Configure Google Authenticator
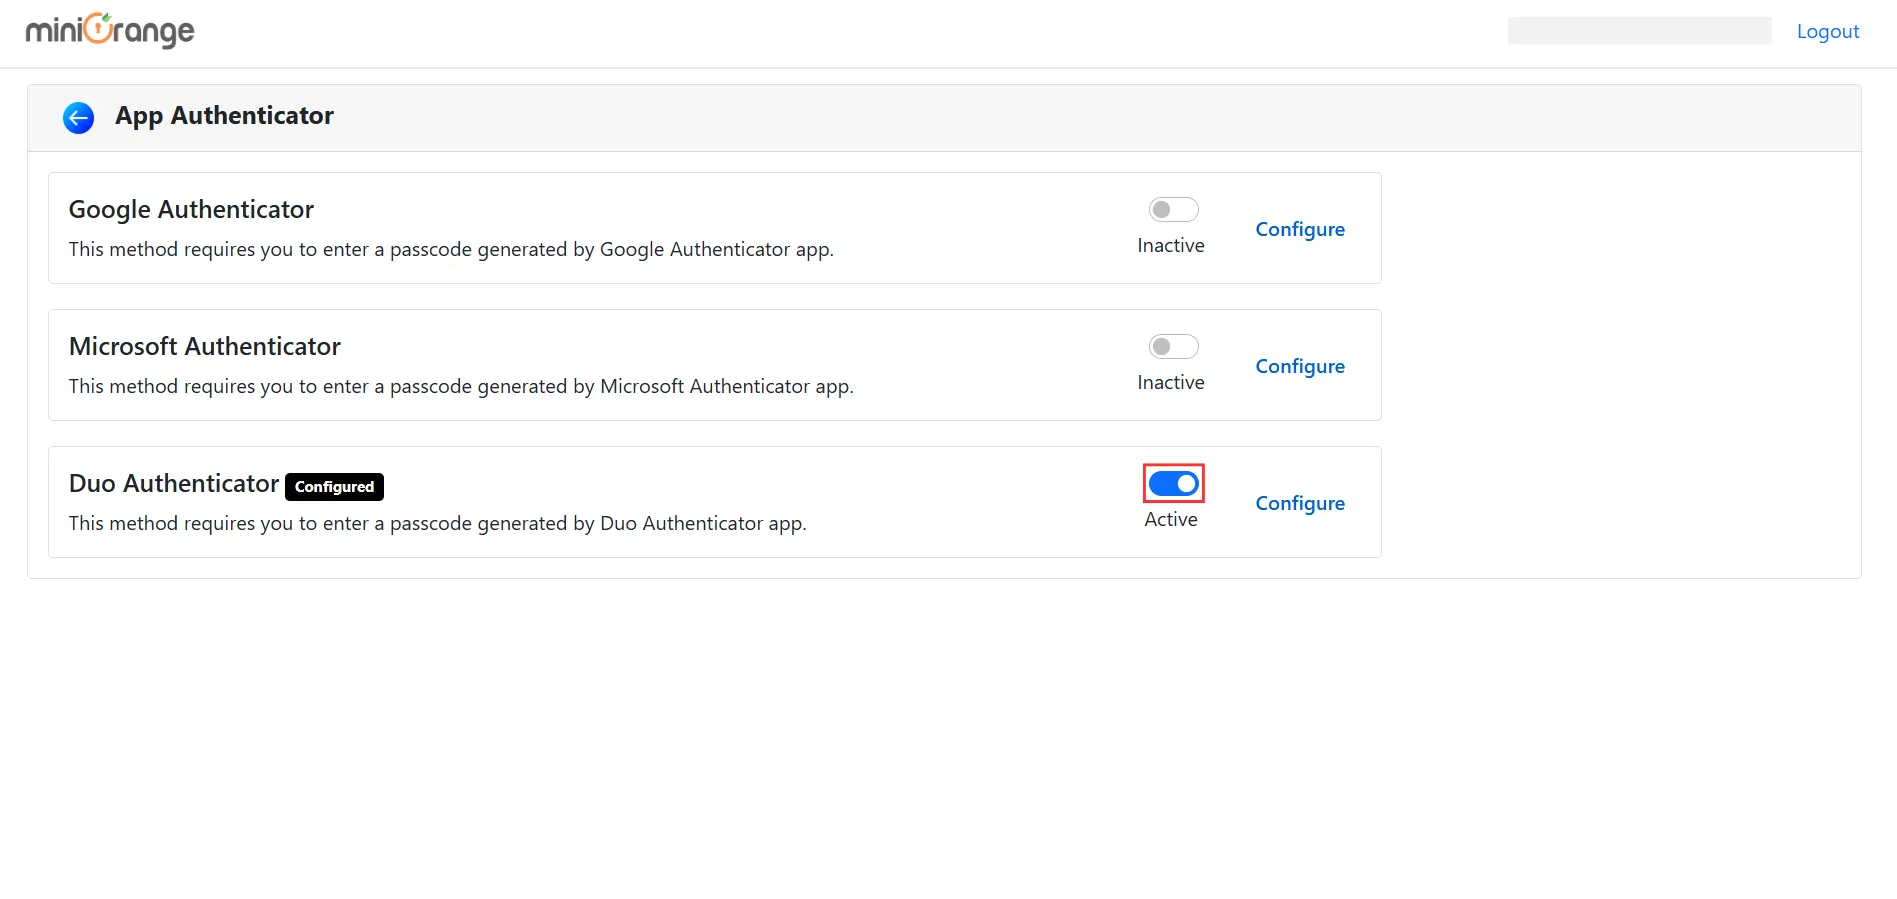The image size is (1897, 899). tap(1300, 229)
